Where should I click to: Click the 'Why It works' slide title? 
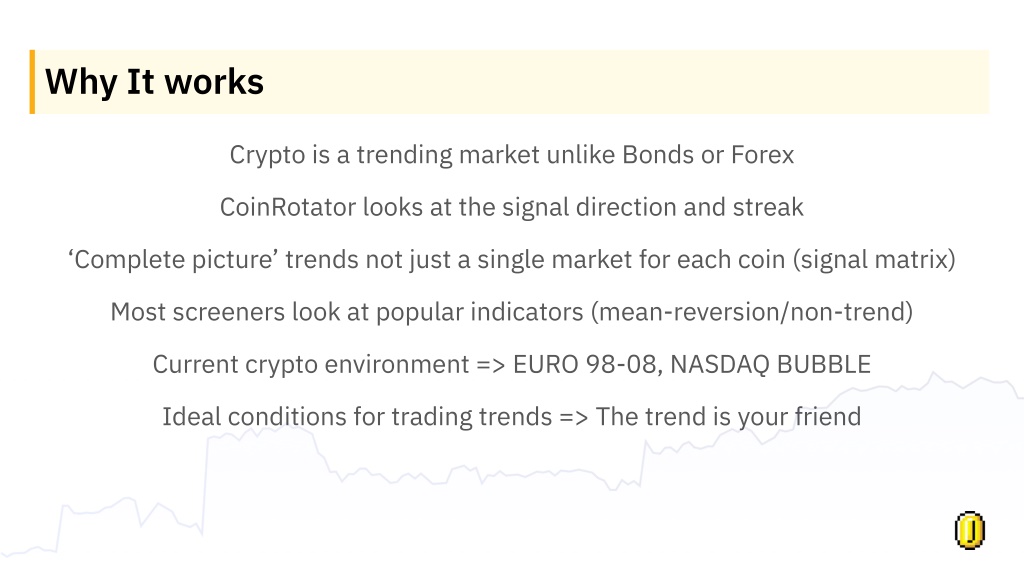tap(154, 82)
